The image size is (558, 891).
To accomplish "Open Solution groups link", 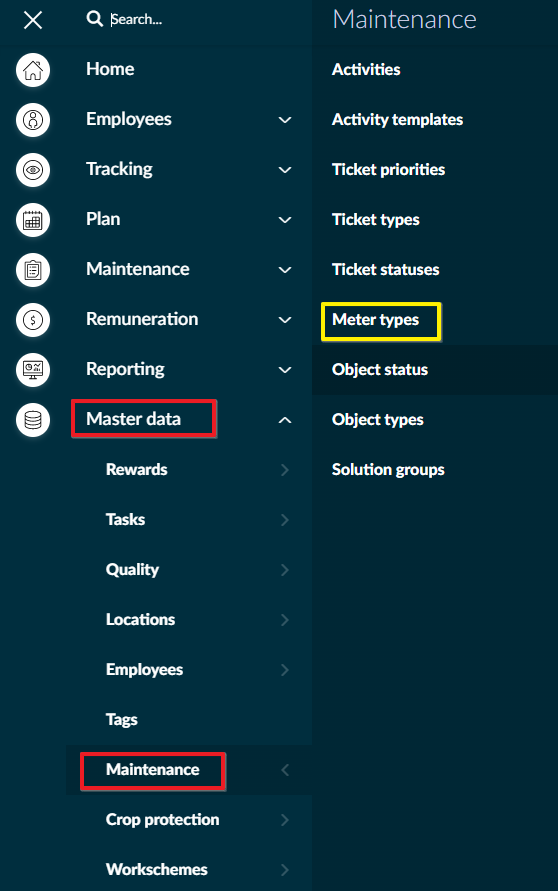I will click(388, 470).
